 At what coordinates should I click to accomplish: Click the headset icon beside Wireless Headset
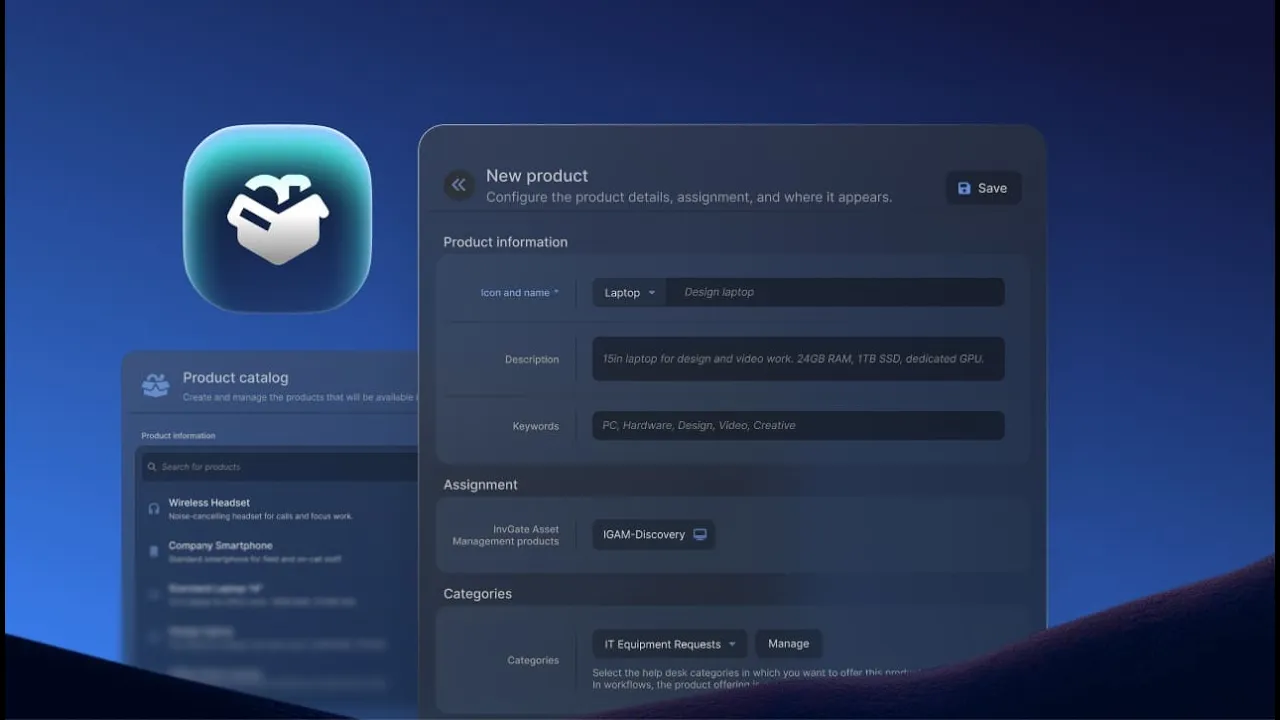[x=154, y=509]
